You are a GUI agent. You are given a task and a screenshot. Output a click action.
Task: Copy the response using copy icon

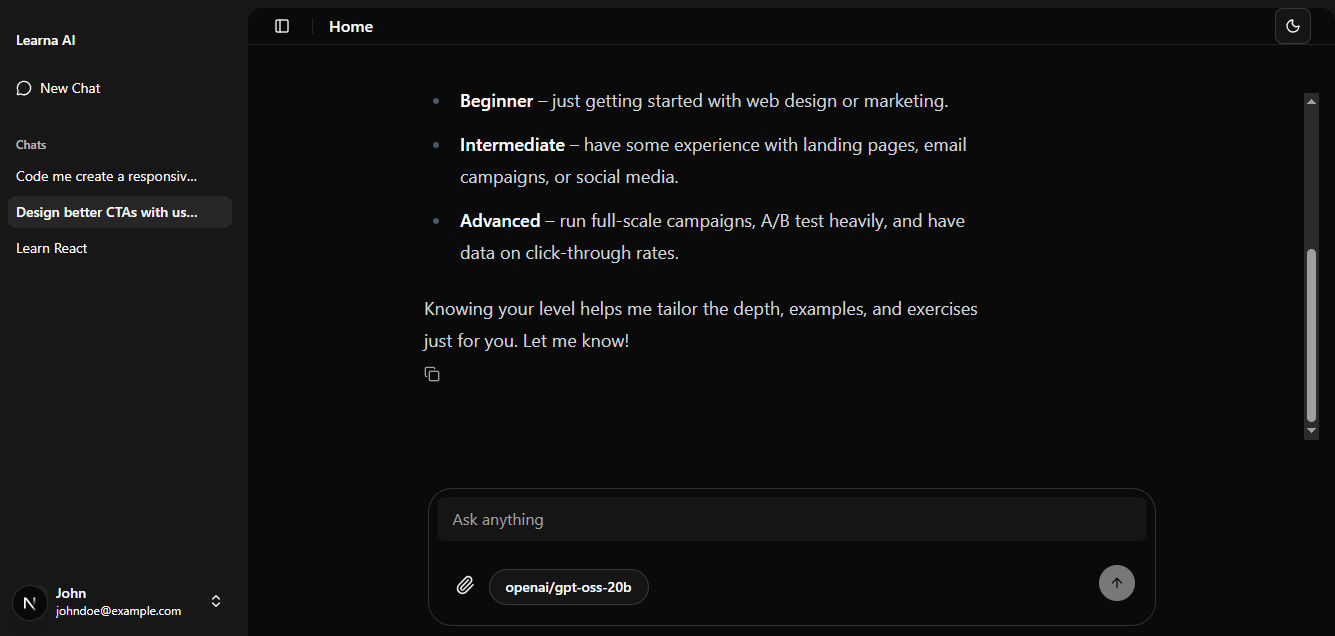pos(432,374)
